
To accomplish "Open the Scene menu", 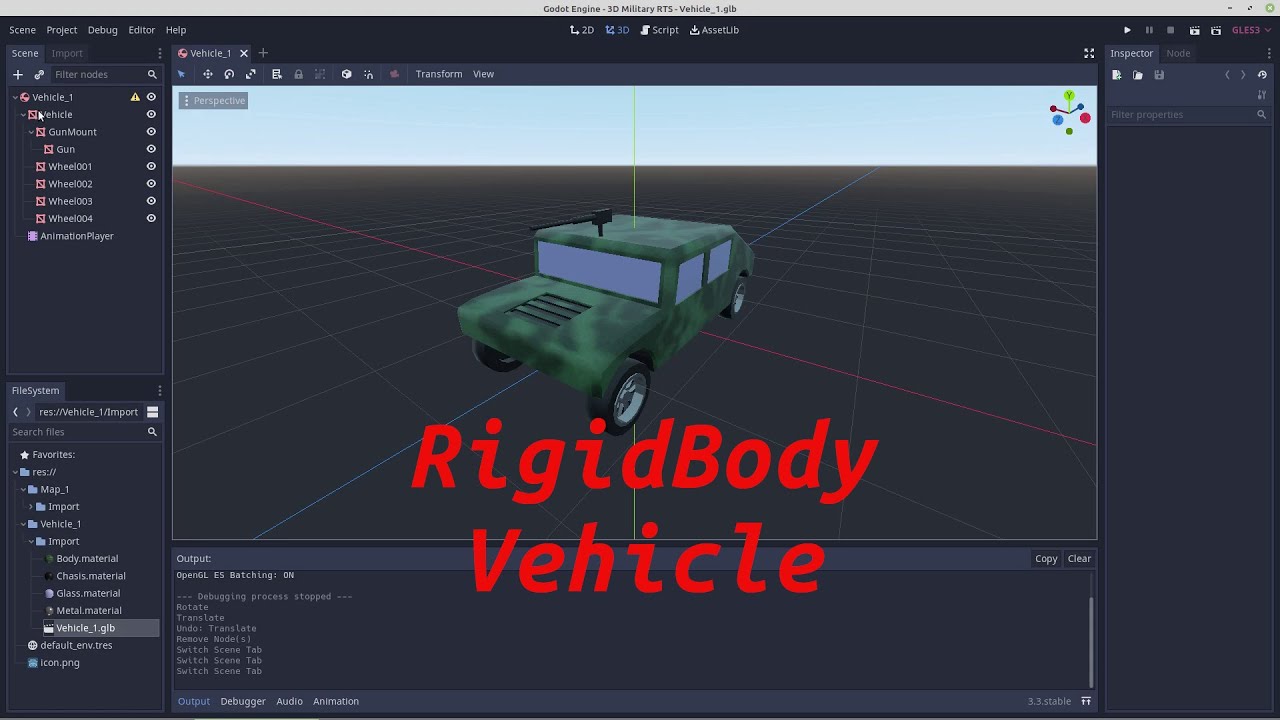I will coord(22,30).
